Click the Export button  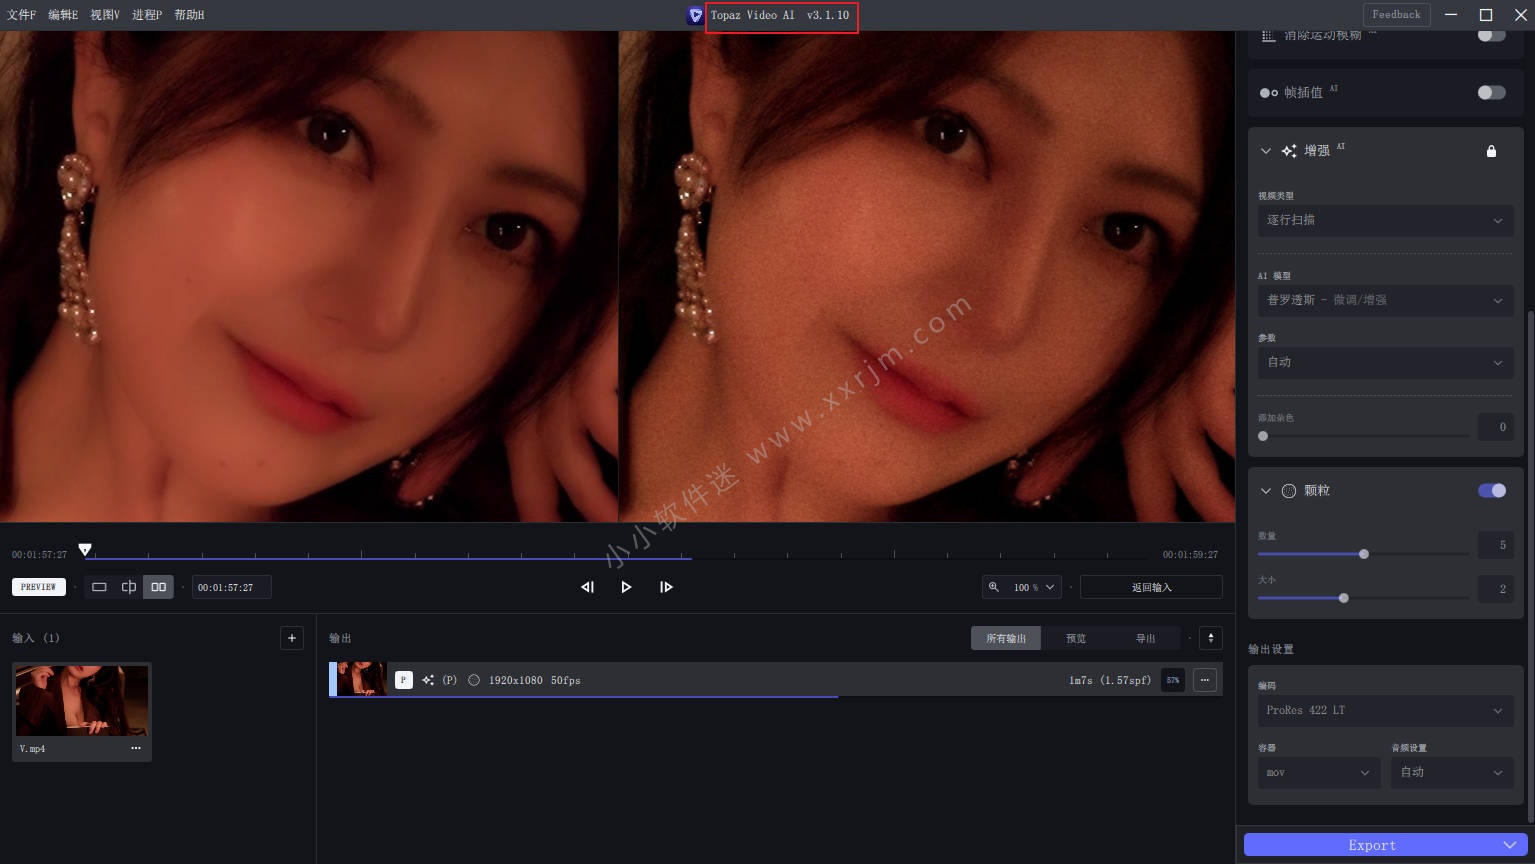click(x=1371, y=845)
